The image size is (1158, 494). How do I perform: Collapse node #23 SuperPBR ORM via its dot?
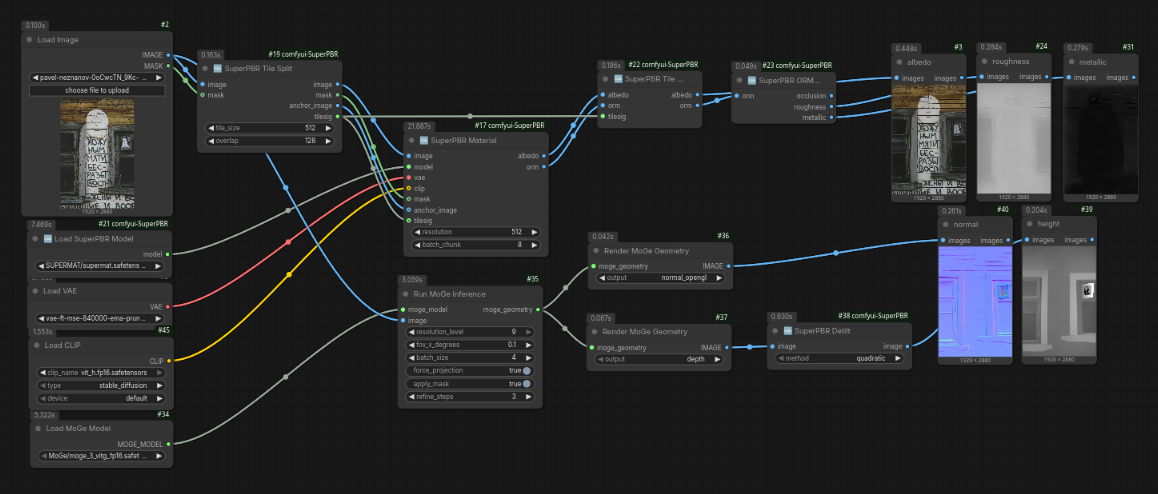pos(739,80)
